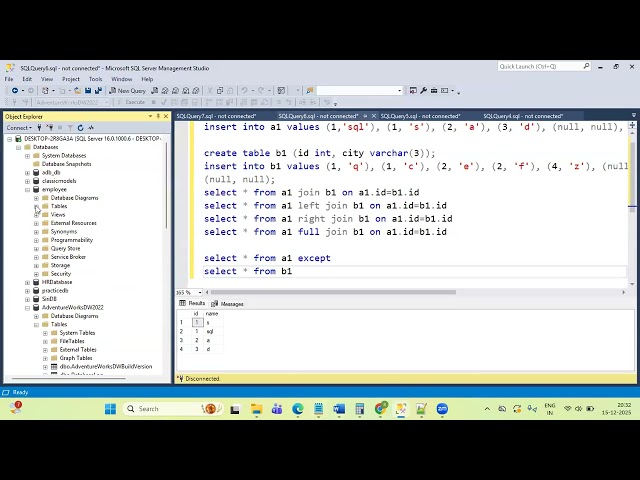
Task: Click the Toolbox briefcase icon in toolbar
Action: tap(434, 91)
